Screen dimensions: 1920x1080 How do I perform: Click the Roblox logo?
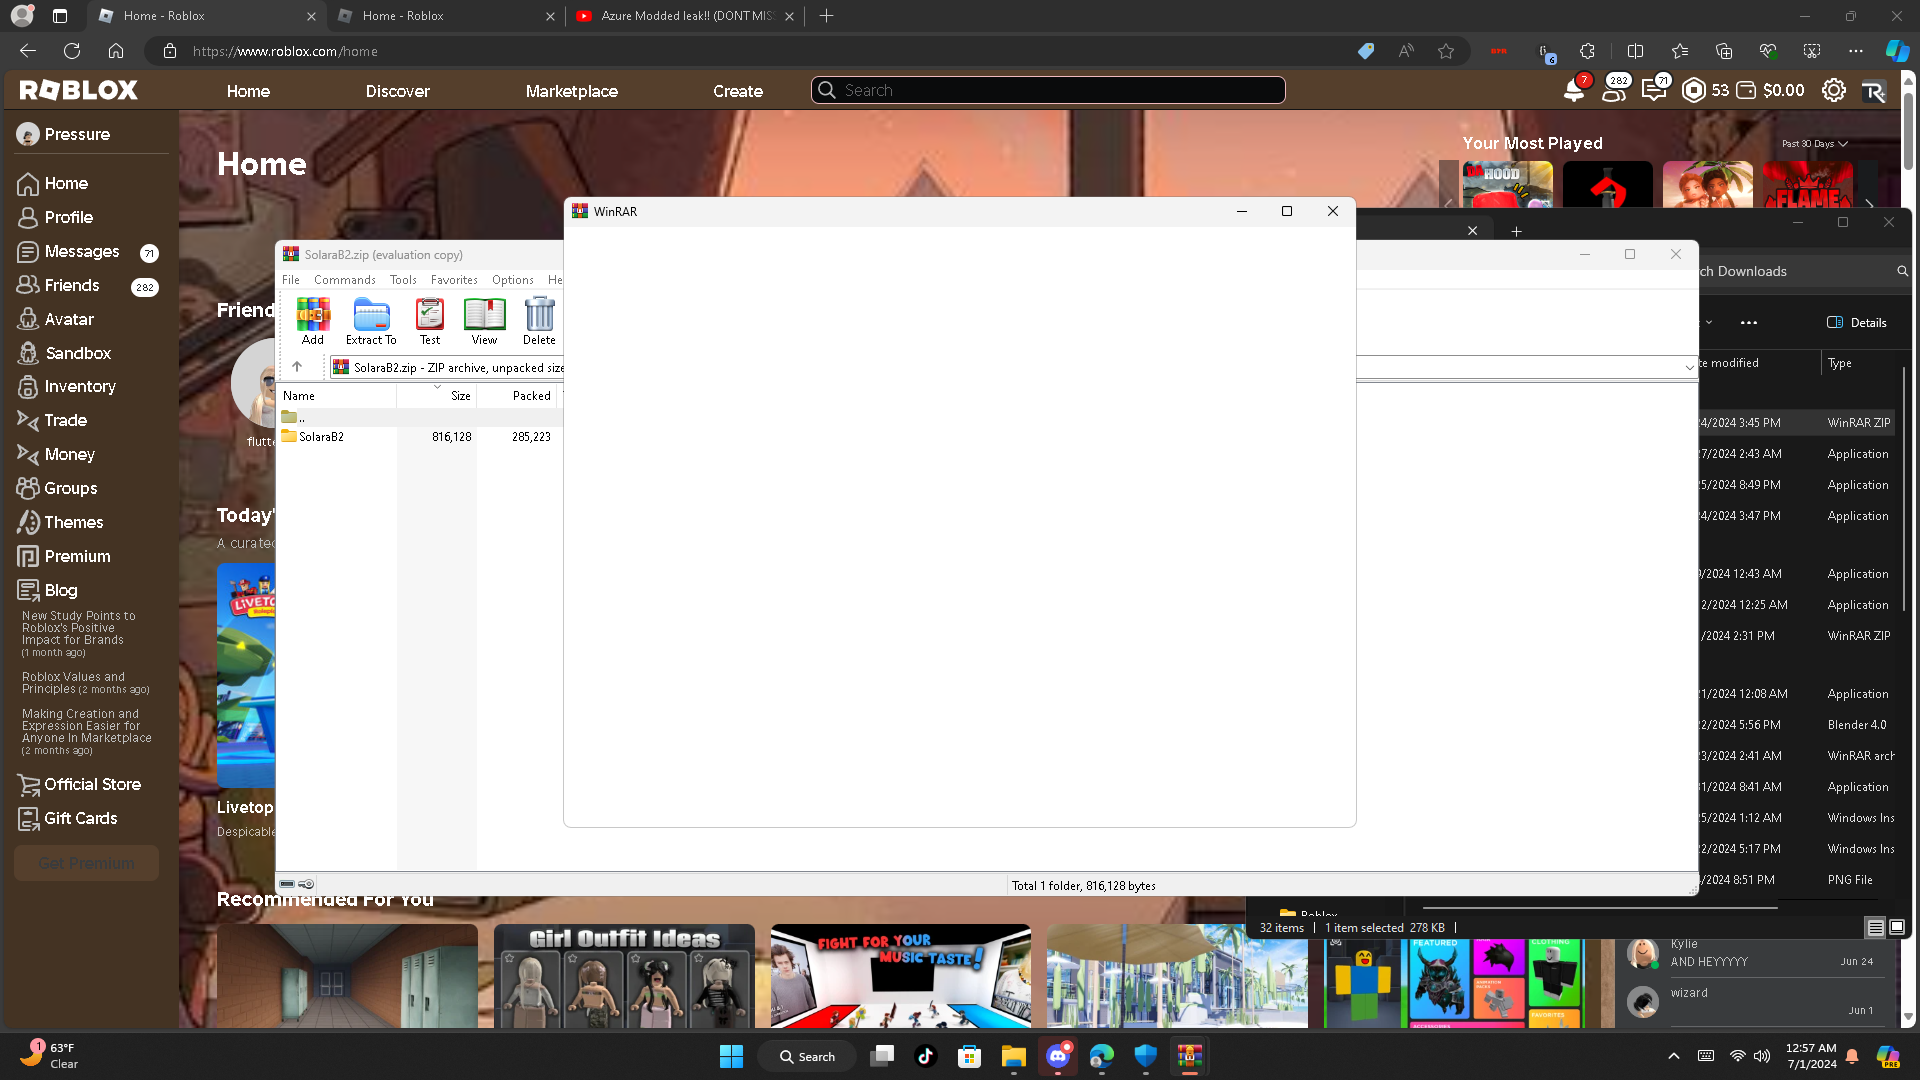(x=79, y=90)
